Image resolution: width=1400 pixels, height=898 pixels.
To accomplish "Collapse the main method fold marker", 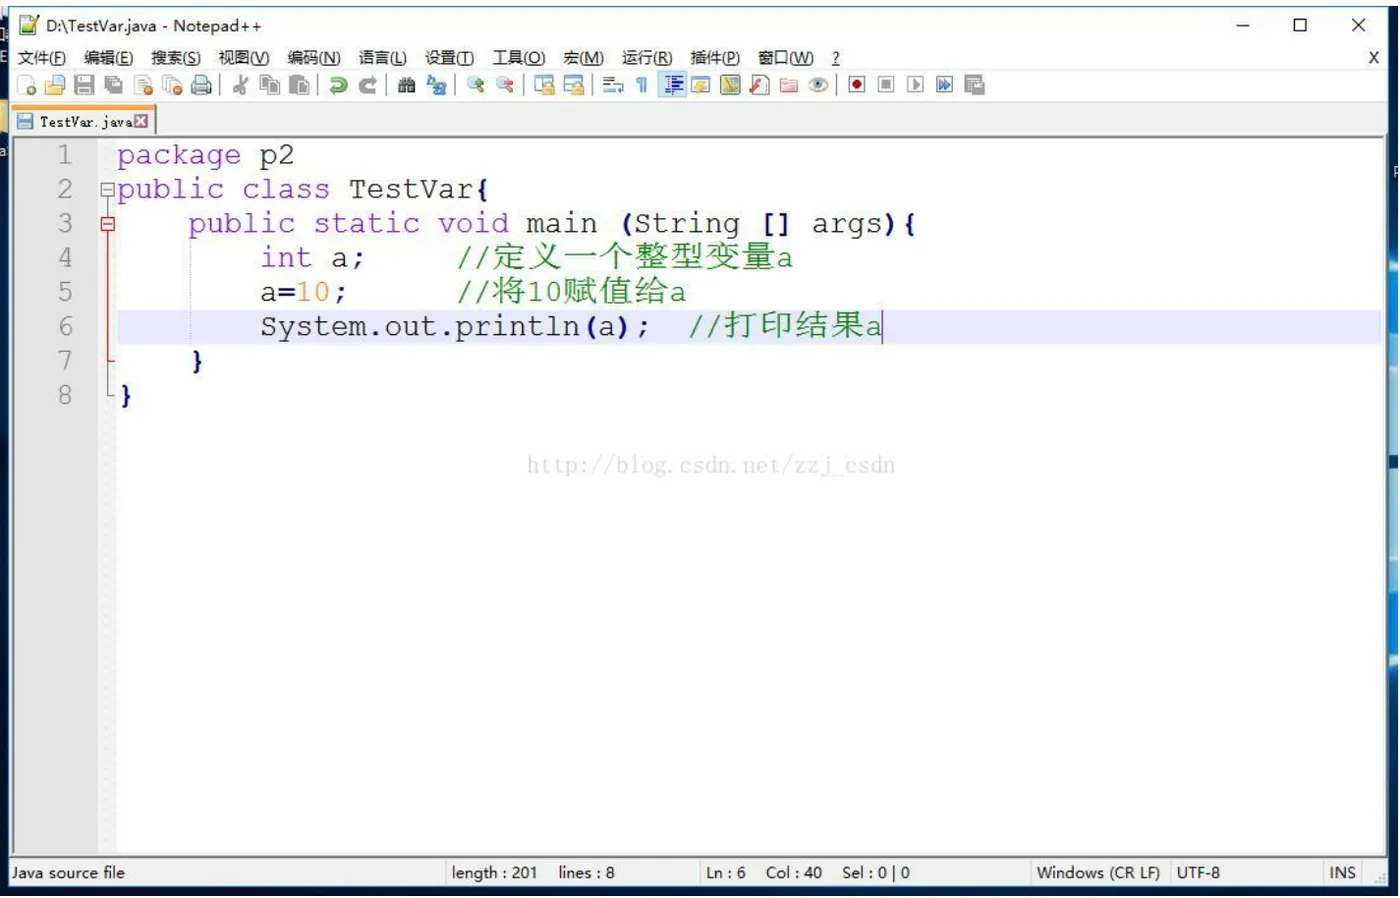I will click(107, 224).
